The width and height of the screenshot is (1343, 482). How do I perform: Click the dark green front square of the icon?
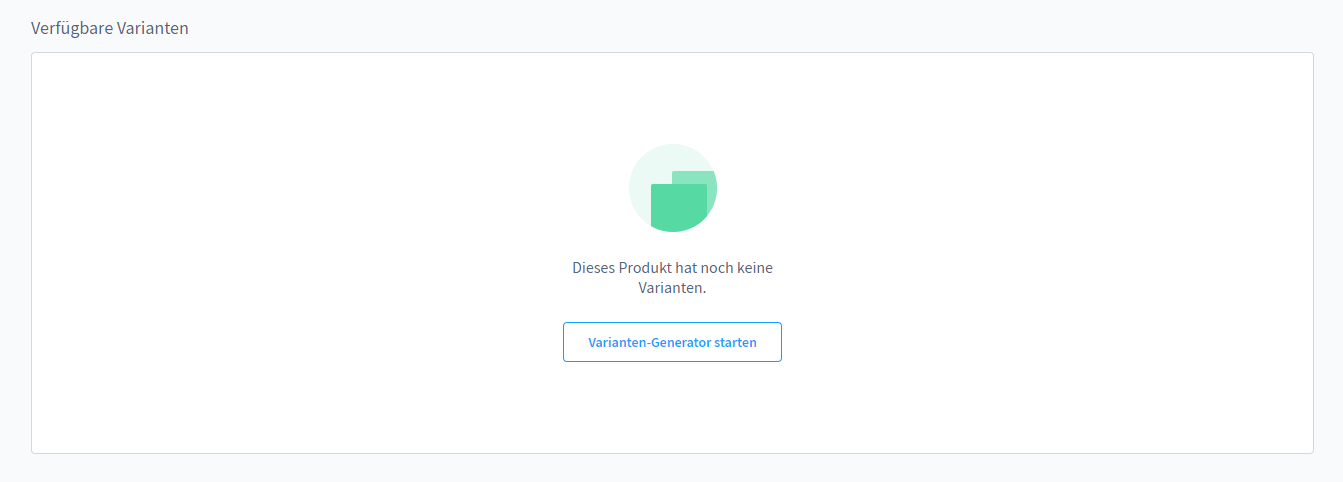675,208
